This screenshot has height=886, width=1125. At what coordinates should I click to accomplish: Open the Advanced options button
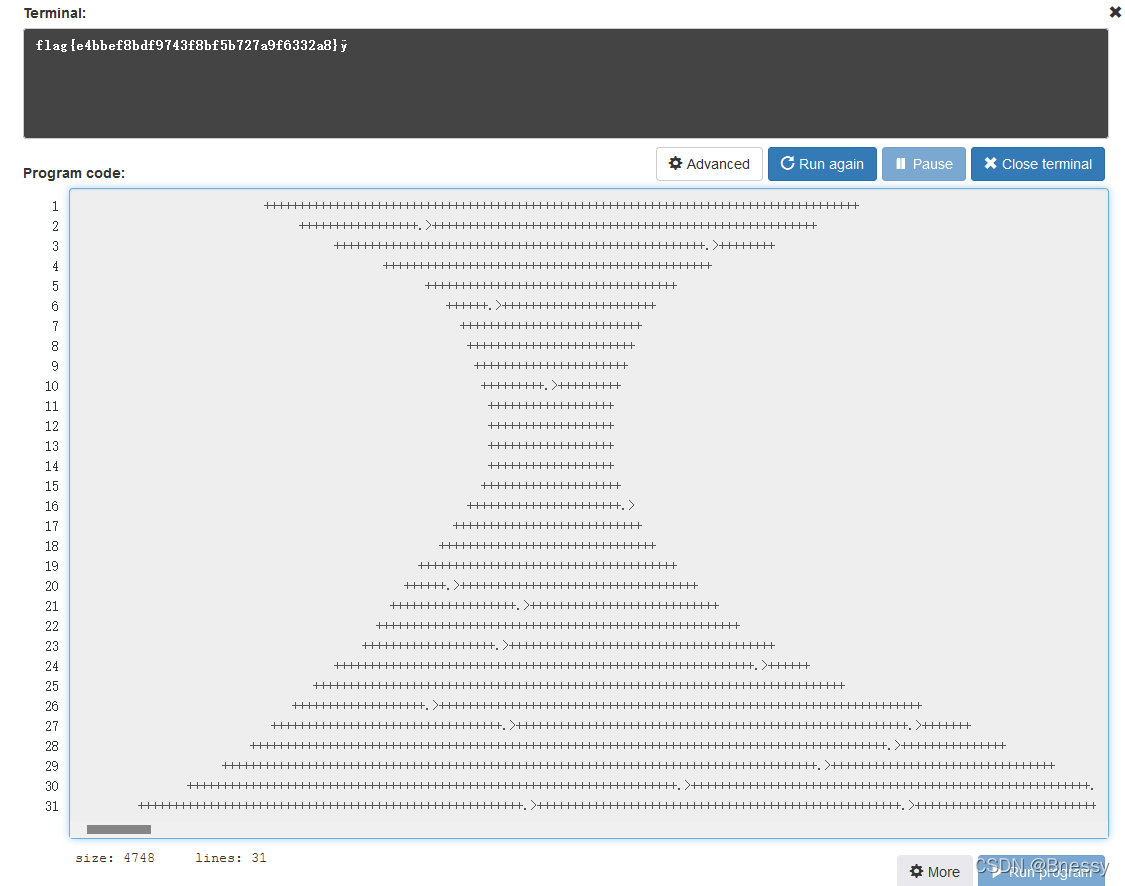709,164
